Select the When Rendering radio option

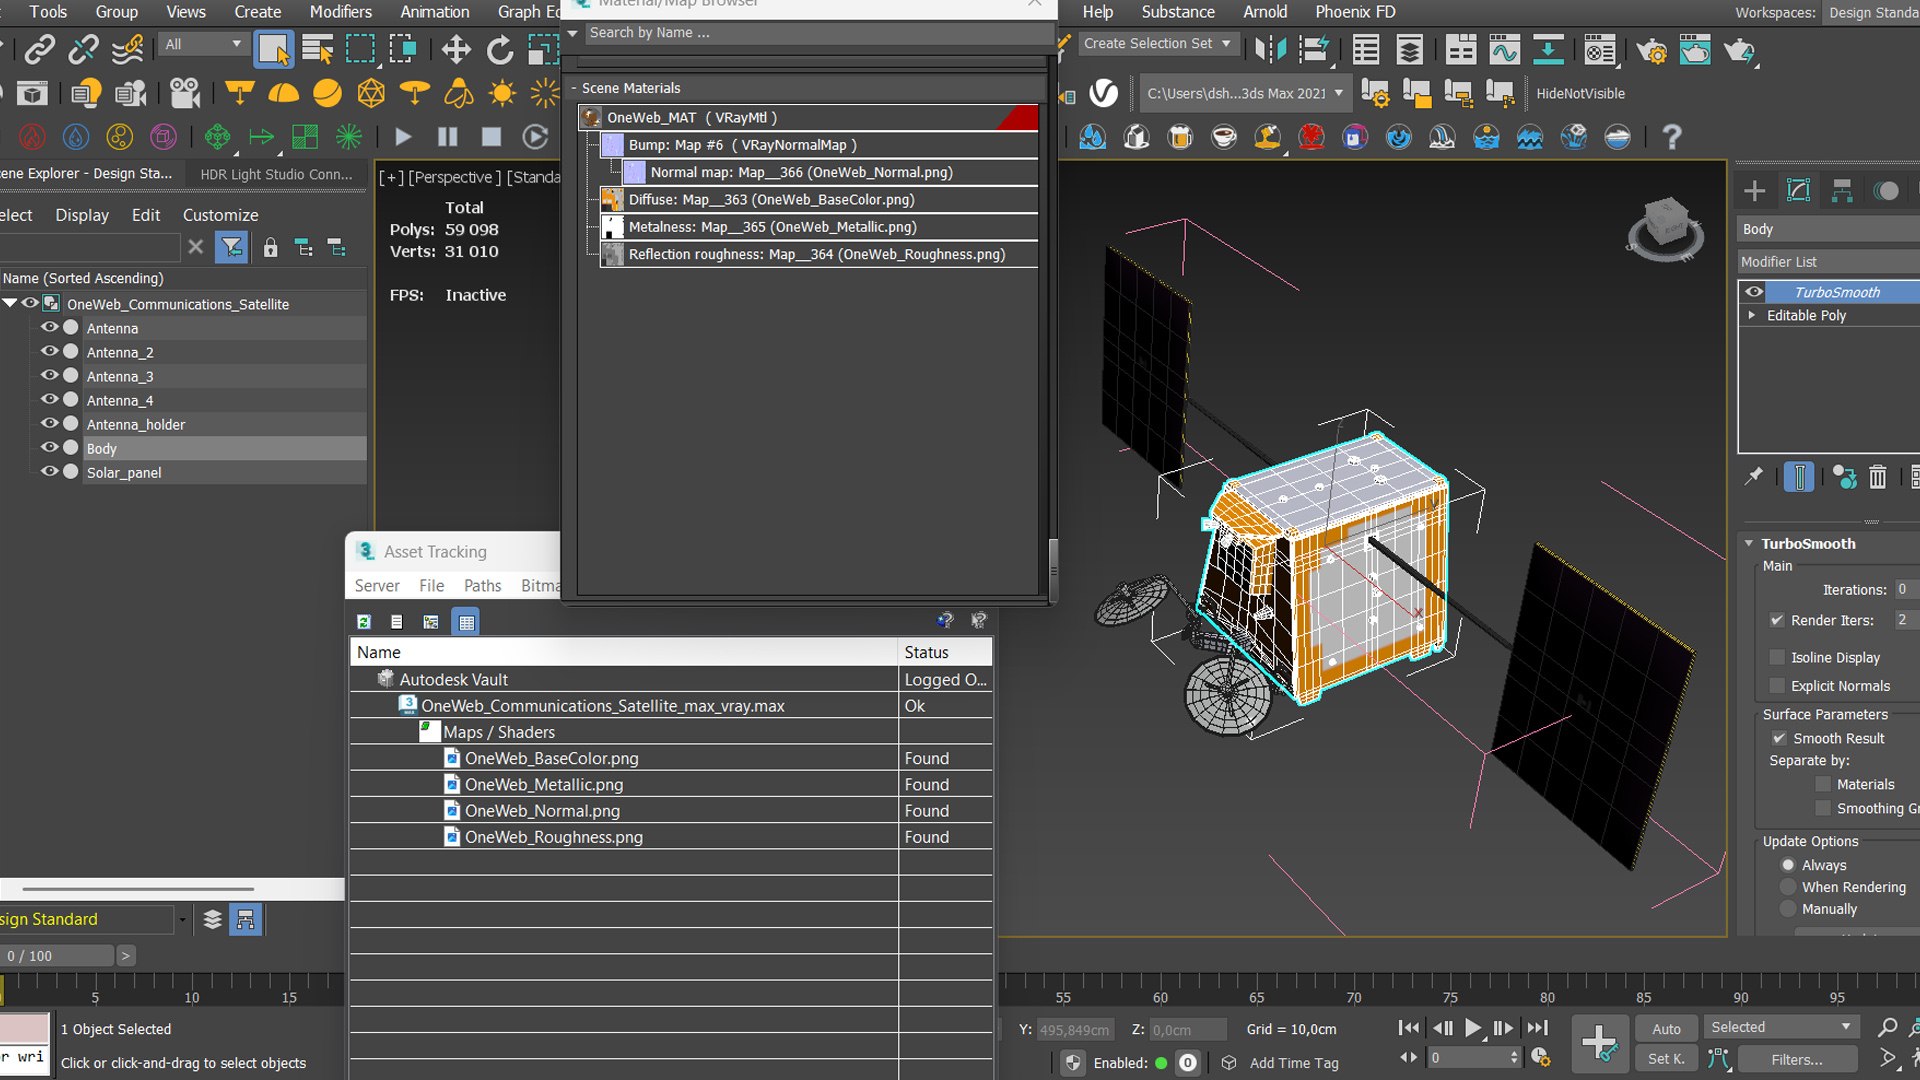(1788, 887)
